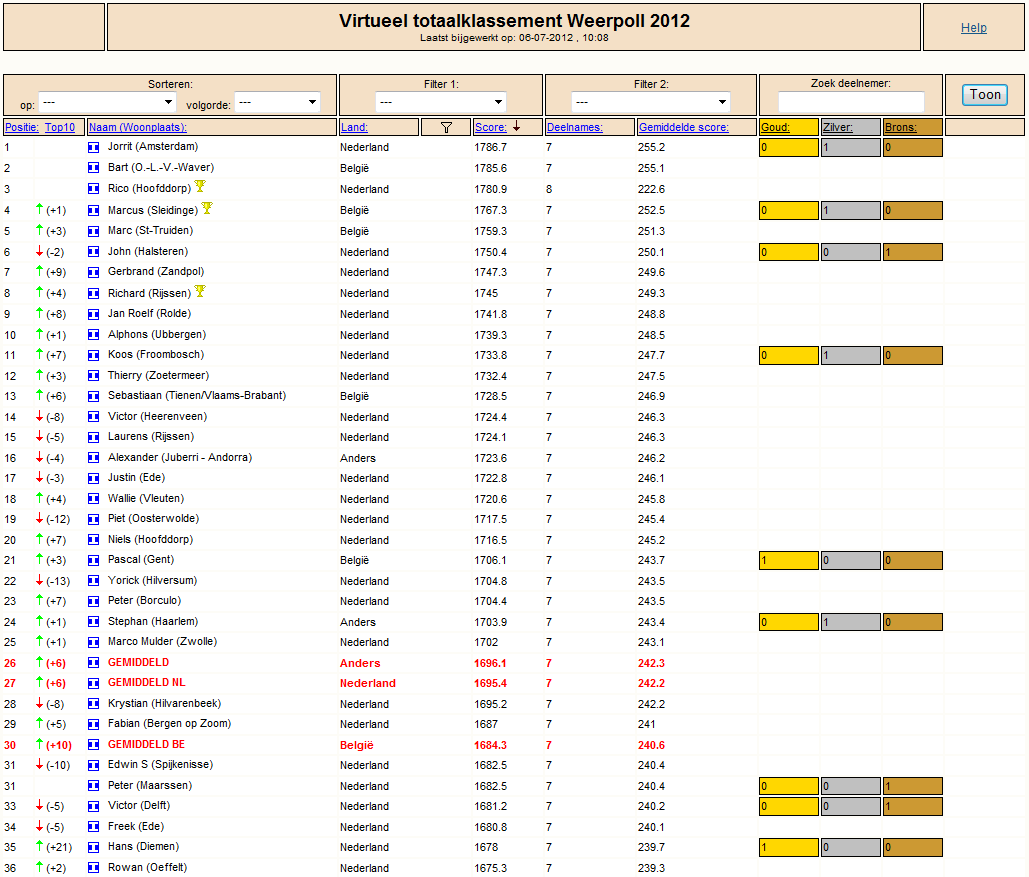Open the Filter 2 dropdown
The height and width of the screenshot is (877, 1029).
651,102
